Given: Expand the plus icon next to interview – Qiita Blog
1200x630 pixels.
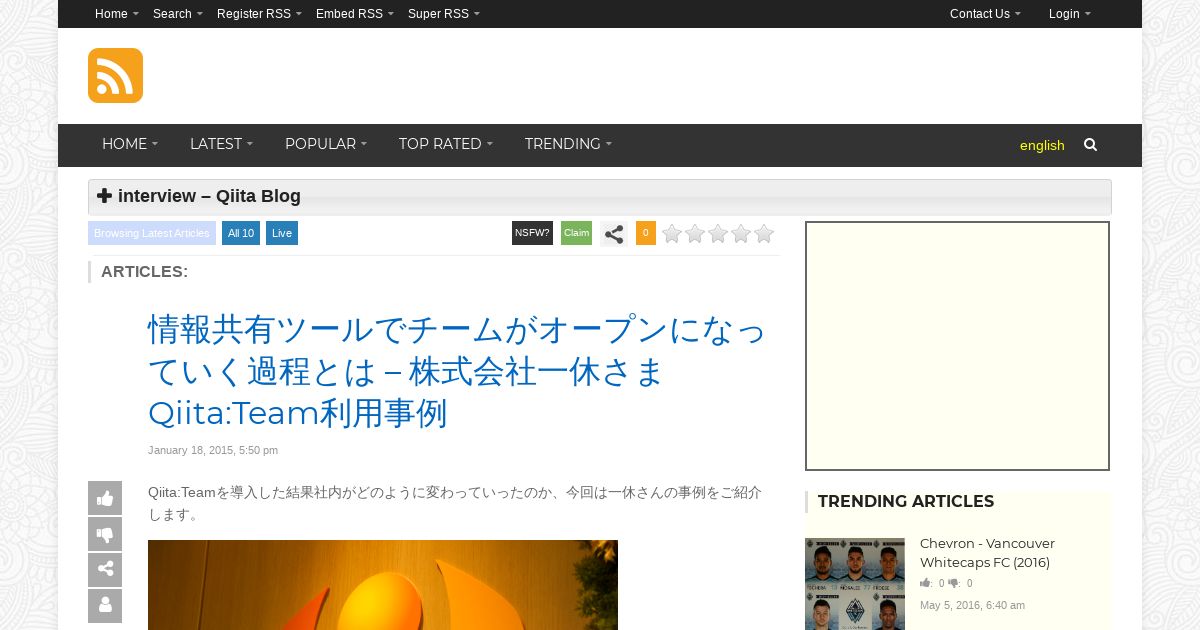Looking at the screenshot, I should tap(104, 196).
